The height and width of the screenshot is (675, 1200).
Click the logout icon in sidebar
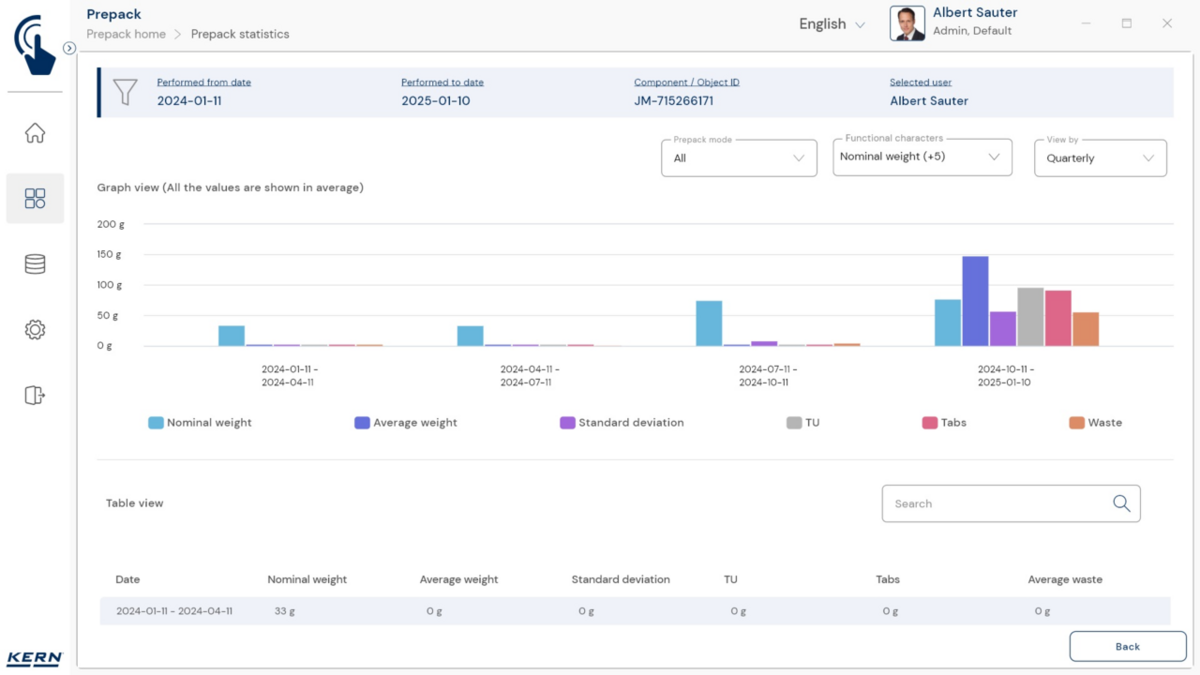[x=35, y=395]
